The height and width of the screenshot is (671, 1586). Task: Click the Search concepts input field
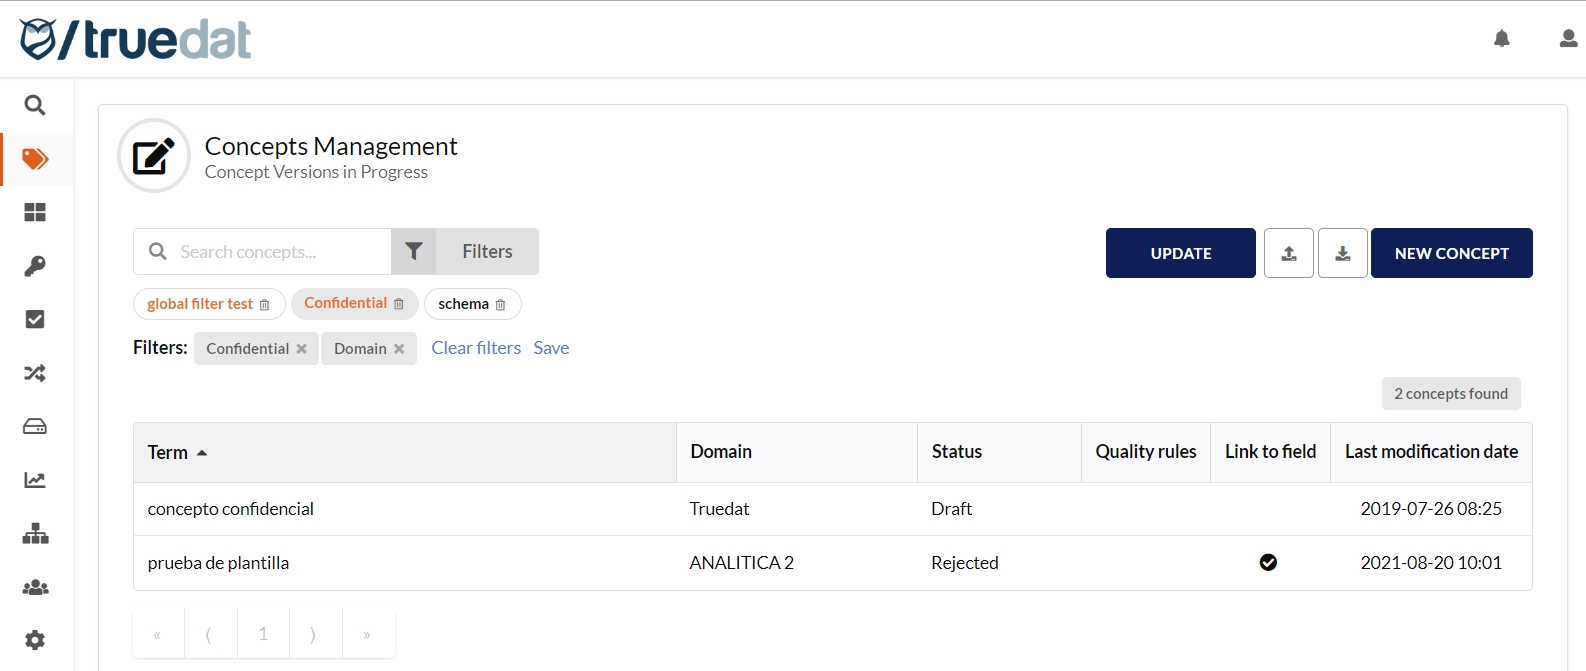tap(280, 252)
